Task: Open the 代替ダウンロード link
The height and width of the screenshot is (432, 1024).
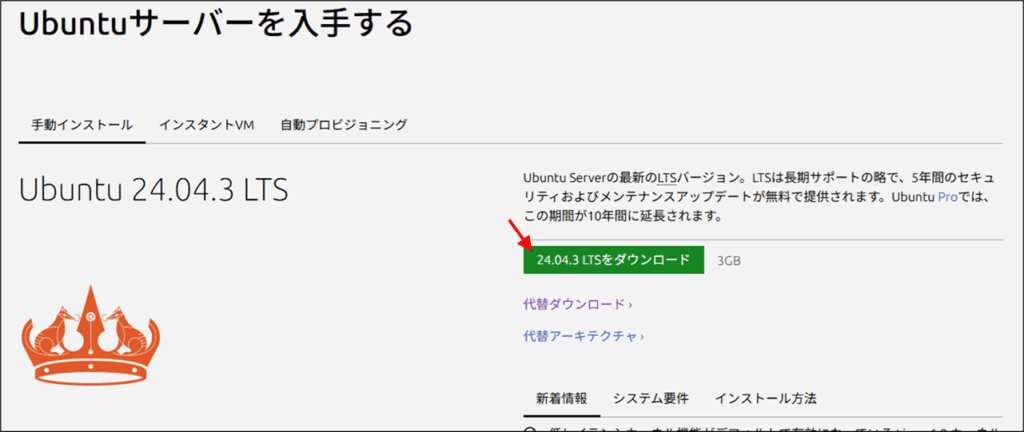Action: click(578, 304)
